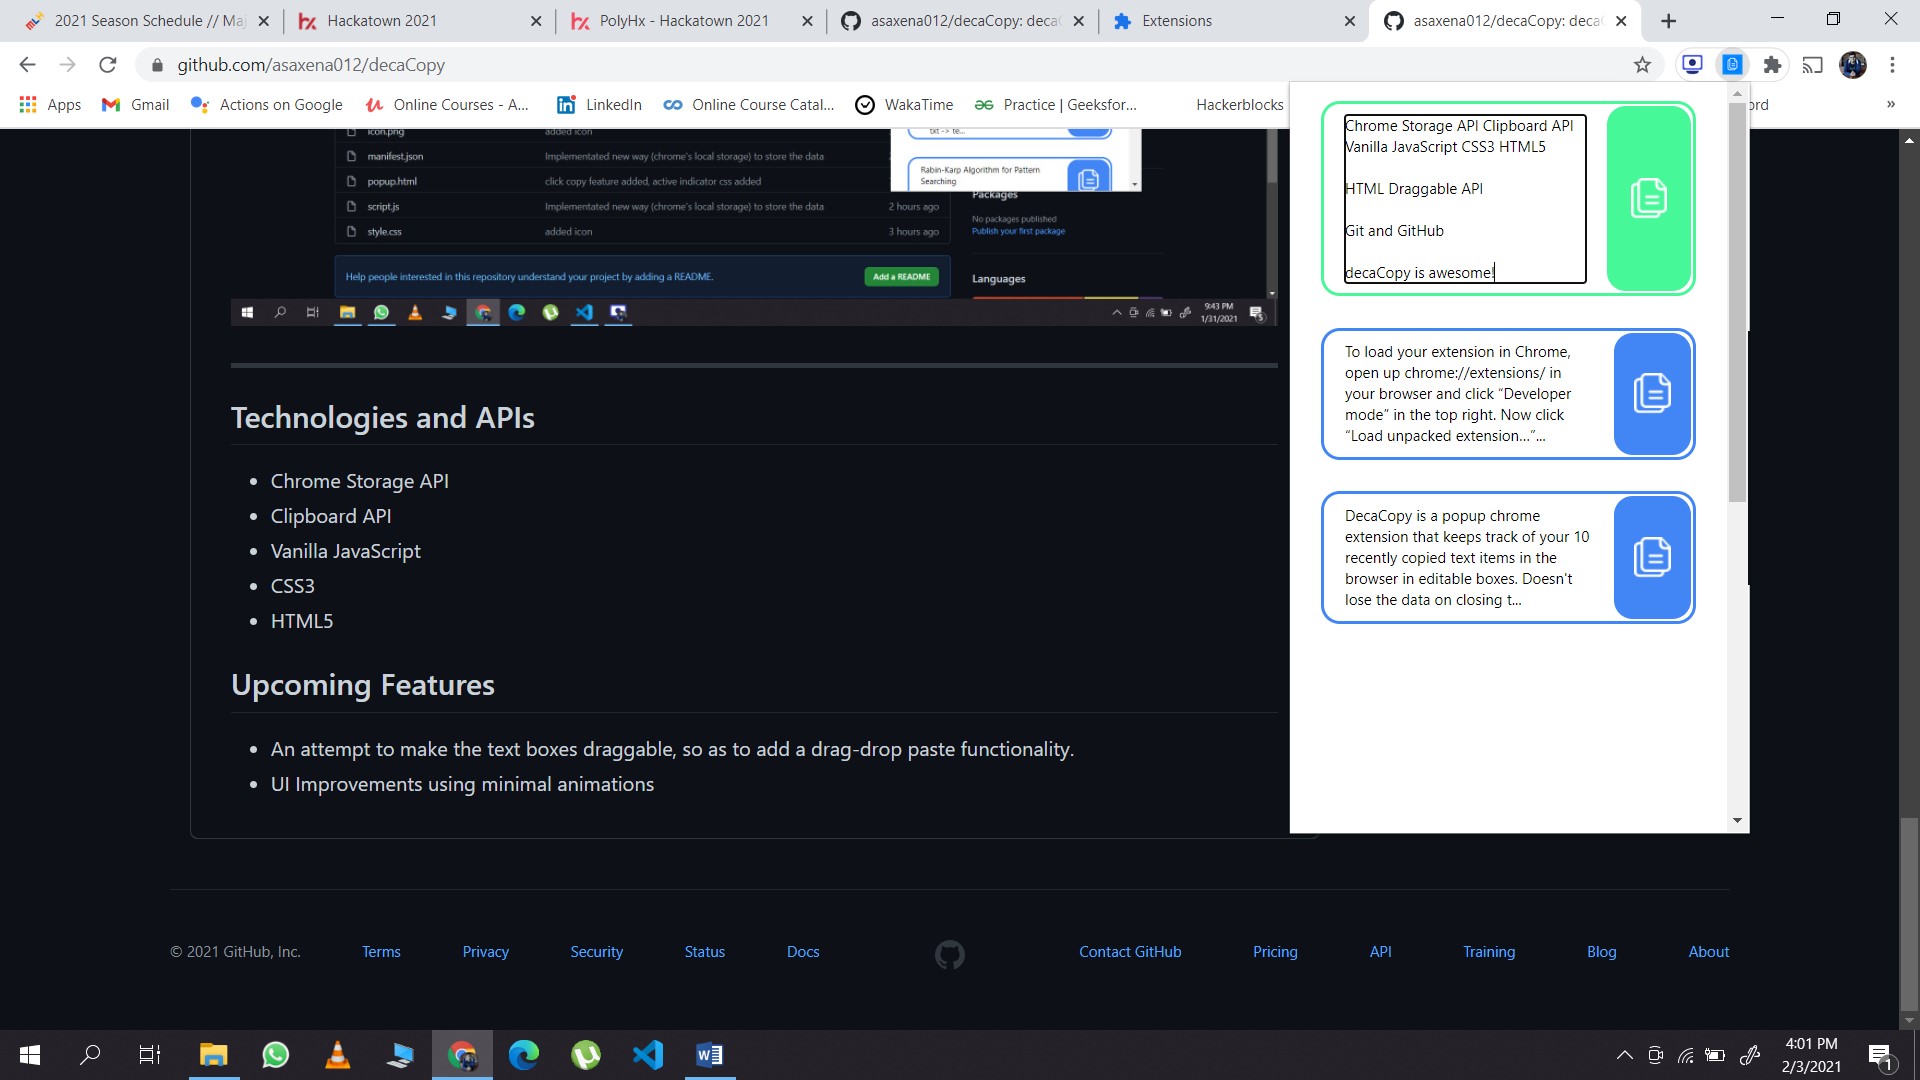This screenshot has height=1080, width=1920.
Task: Click the decaCopy extension icon in toolbar
Action: [1732, 65]
